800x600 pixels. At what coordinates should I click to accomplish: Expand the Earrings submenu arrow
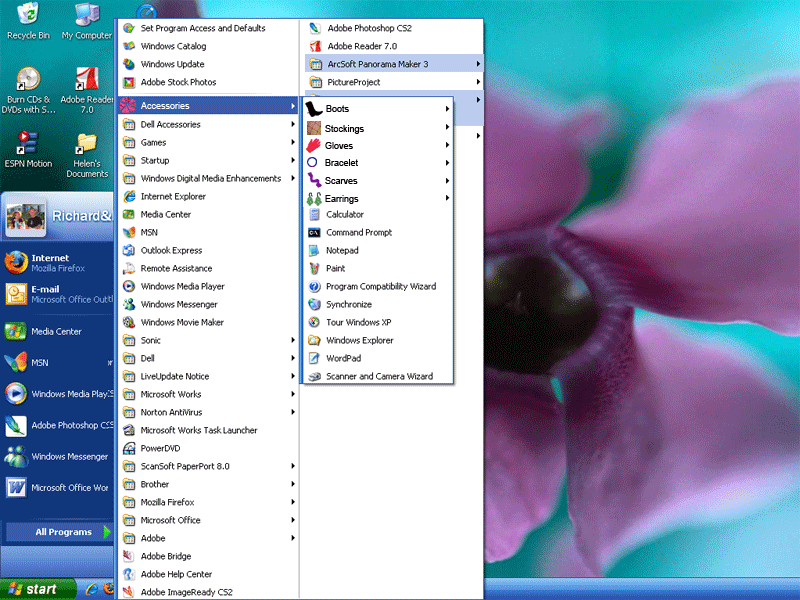click(x=447, y=198)
